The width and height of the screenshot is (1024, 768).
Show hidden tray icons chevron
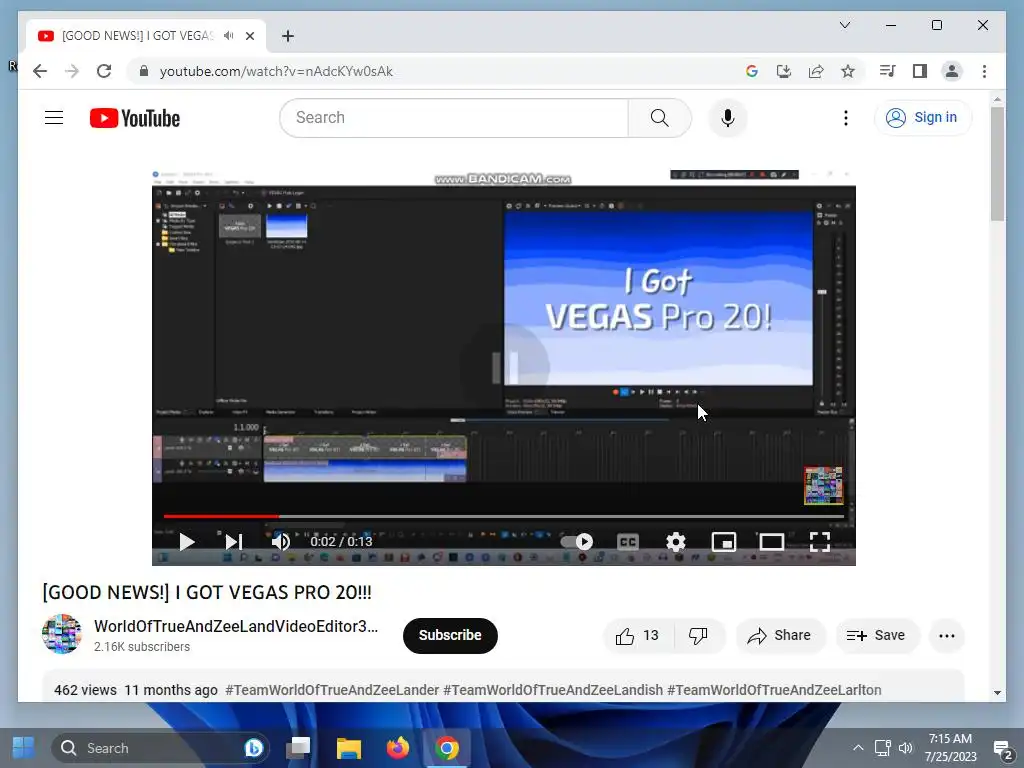[858, 748]
